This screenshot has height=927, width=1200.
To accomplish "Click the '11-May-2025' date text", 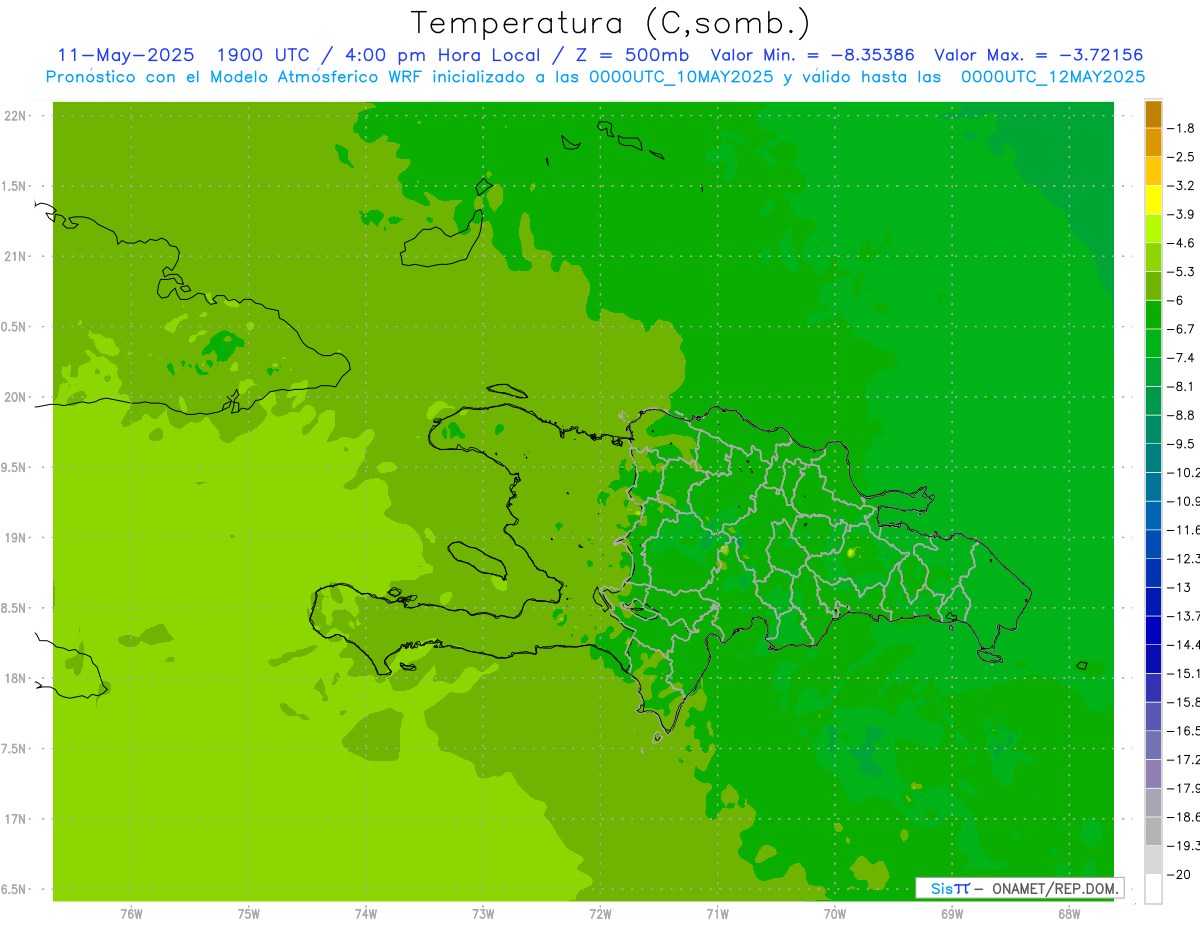I will pos(126,55).
